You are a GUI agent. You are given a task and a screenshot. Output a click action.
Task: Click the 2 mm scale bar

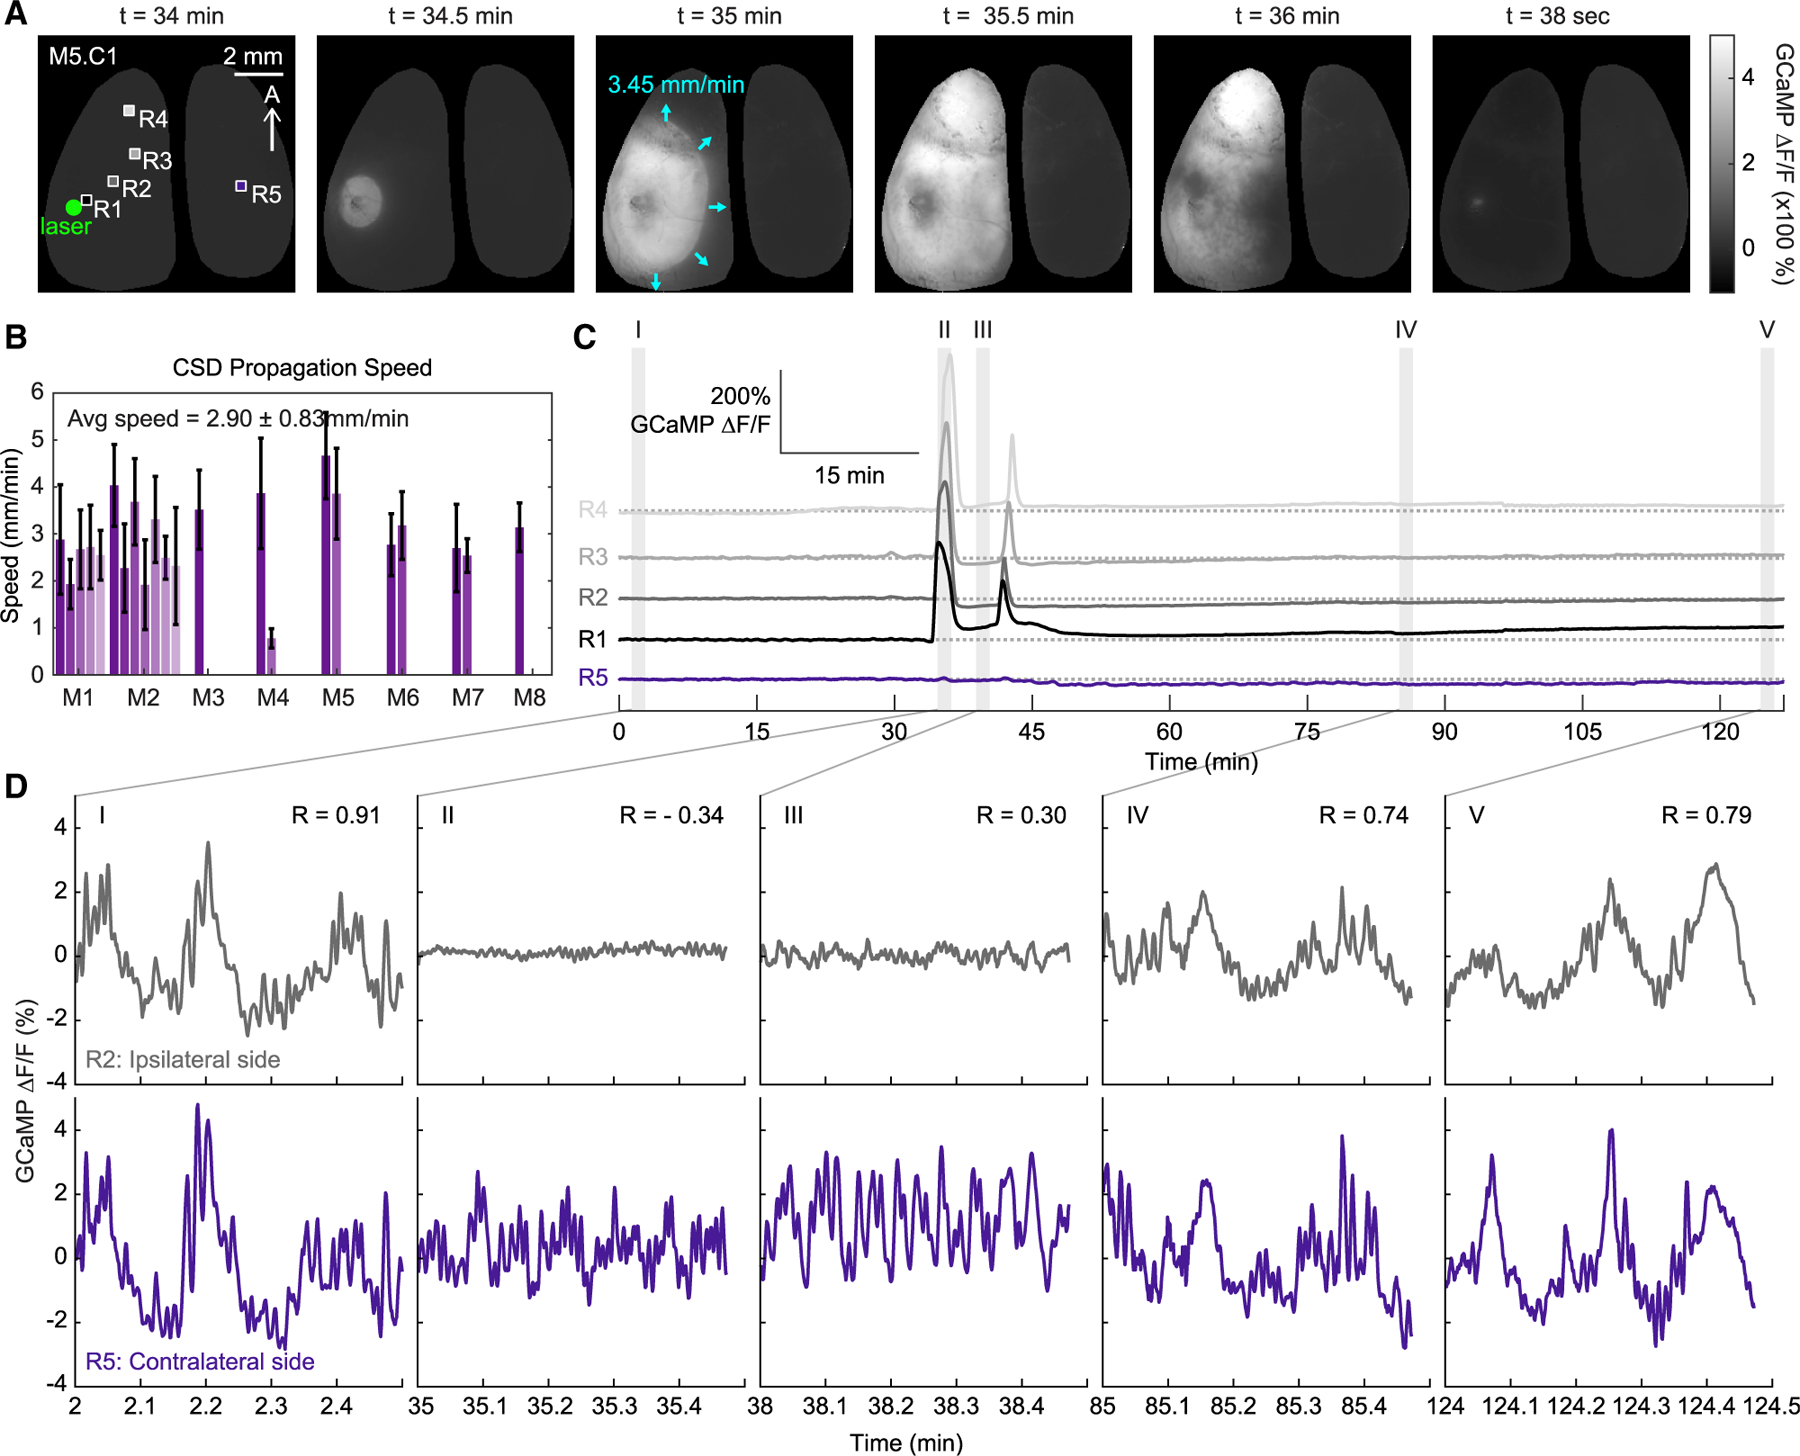pos(258,73)
